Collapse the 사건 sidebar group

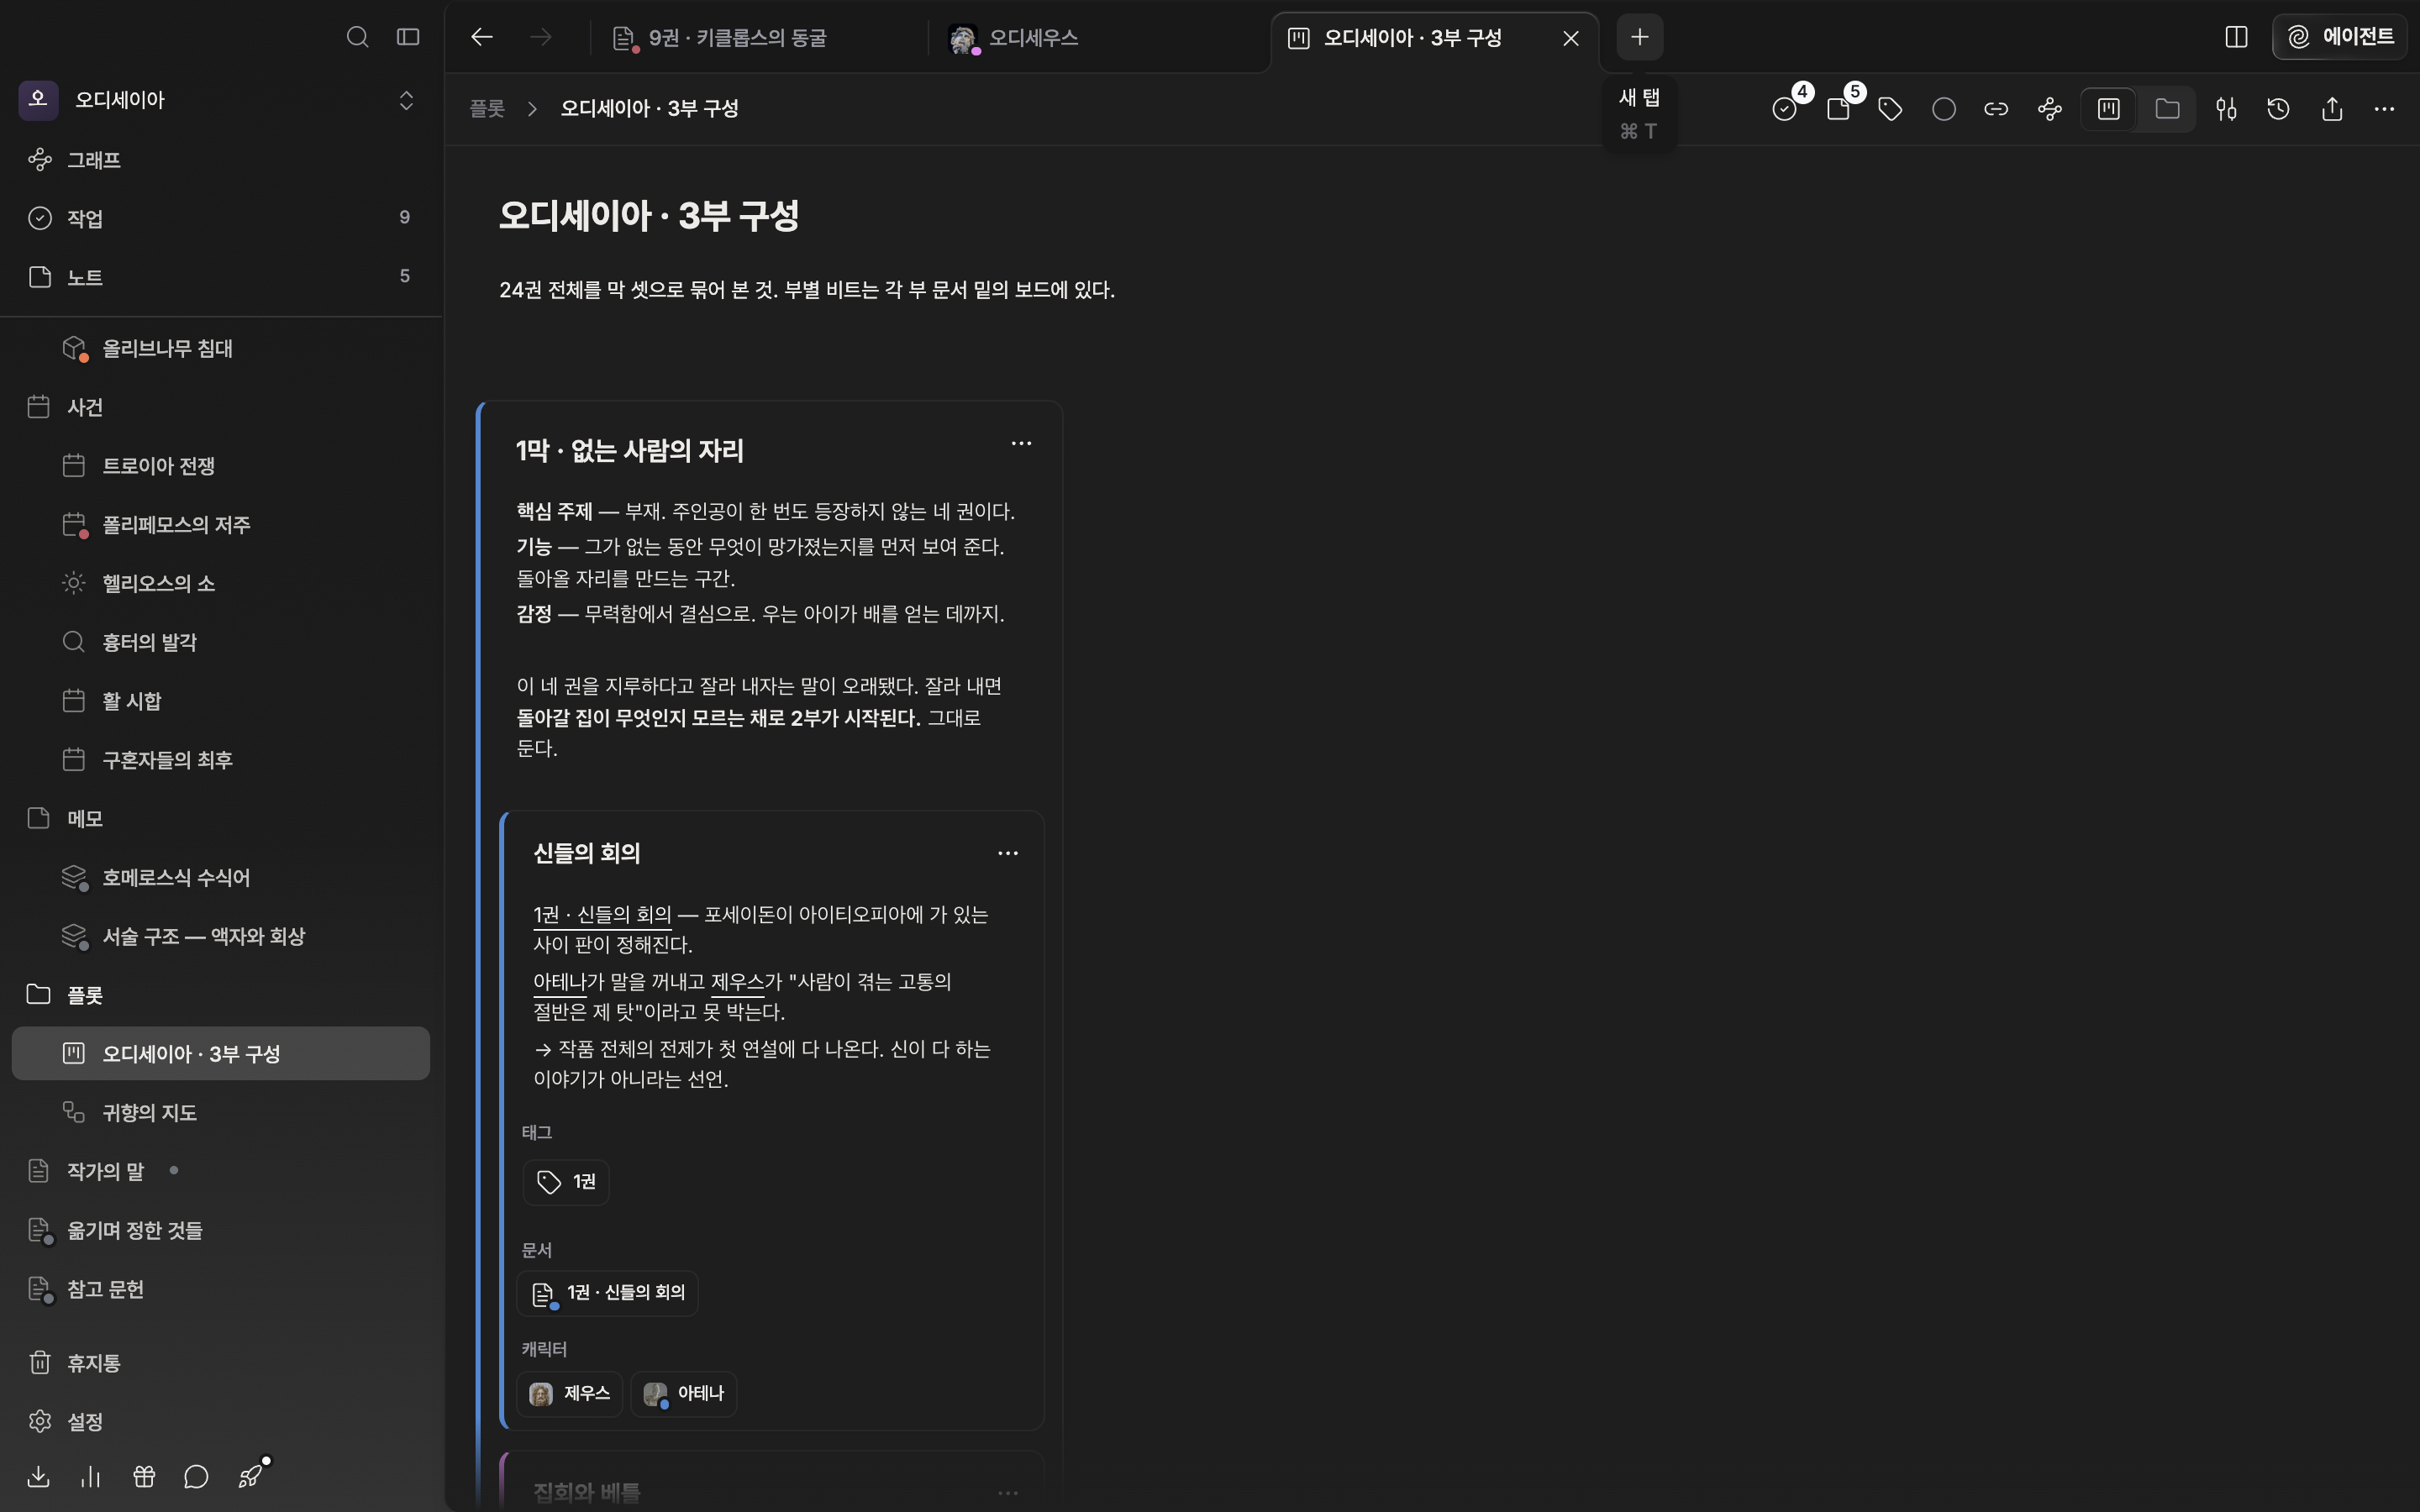220,407
